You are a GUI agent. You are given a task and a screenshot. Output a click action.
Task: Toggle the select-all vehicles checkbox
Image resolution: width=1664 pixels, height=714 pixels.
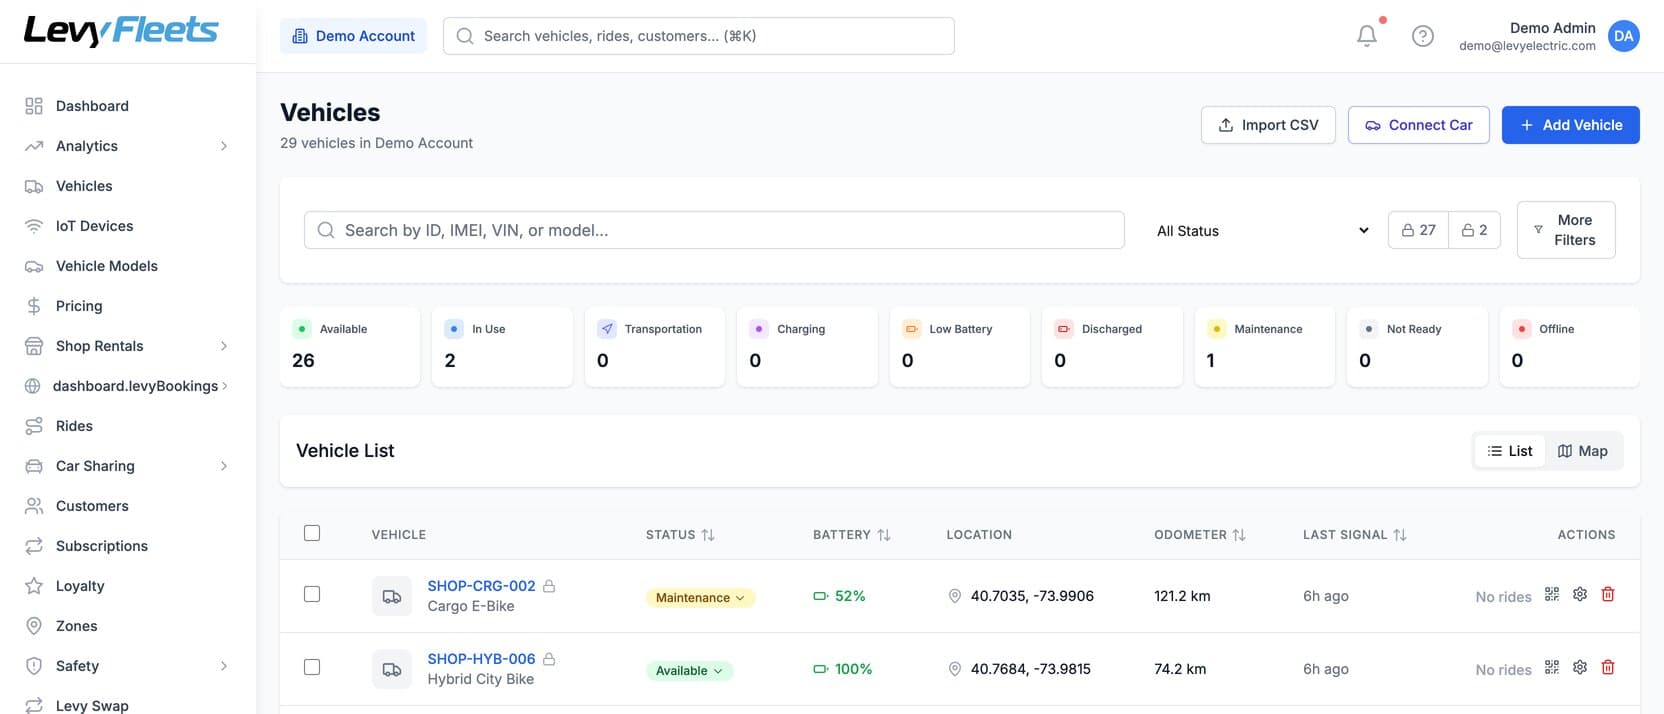[x=312, y=533]
